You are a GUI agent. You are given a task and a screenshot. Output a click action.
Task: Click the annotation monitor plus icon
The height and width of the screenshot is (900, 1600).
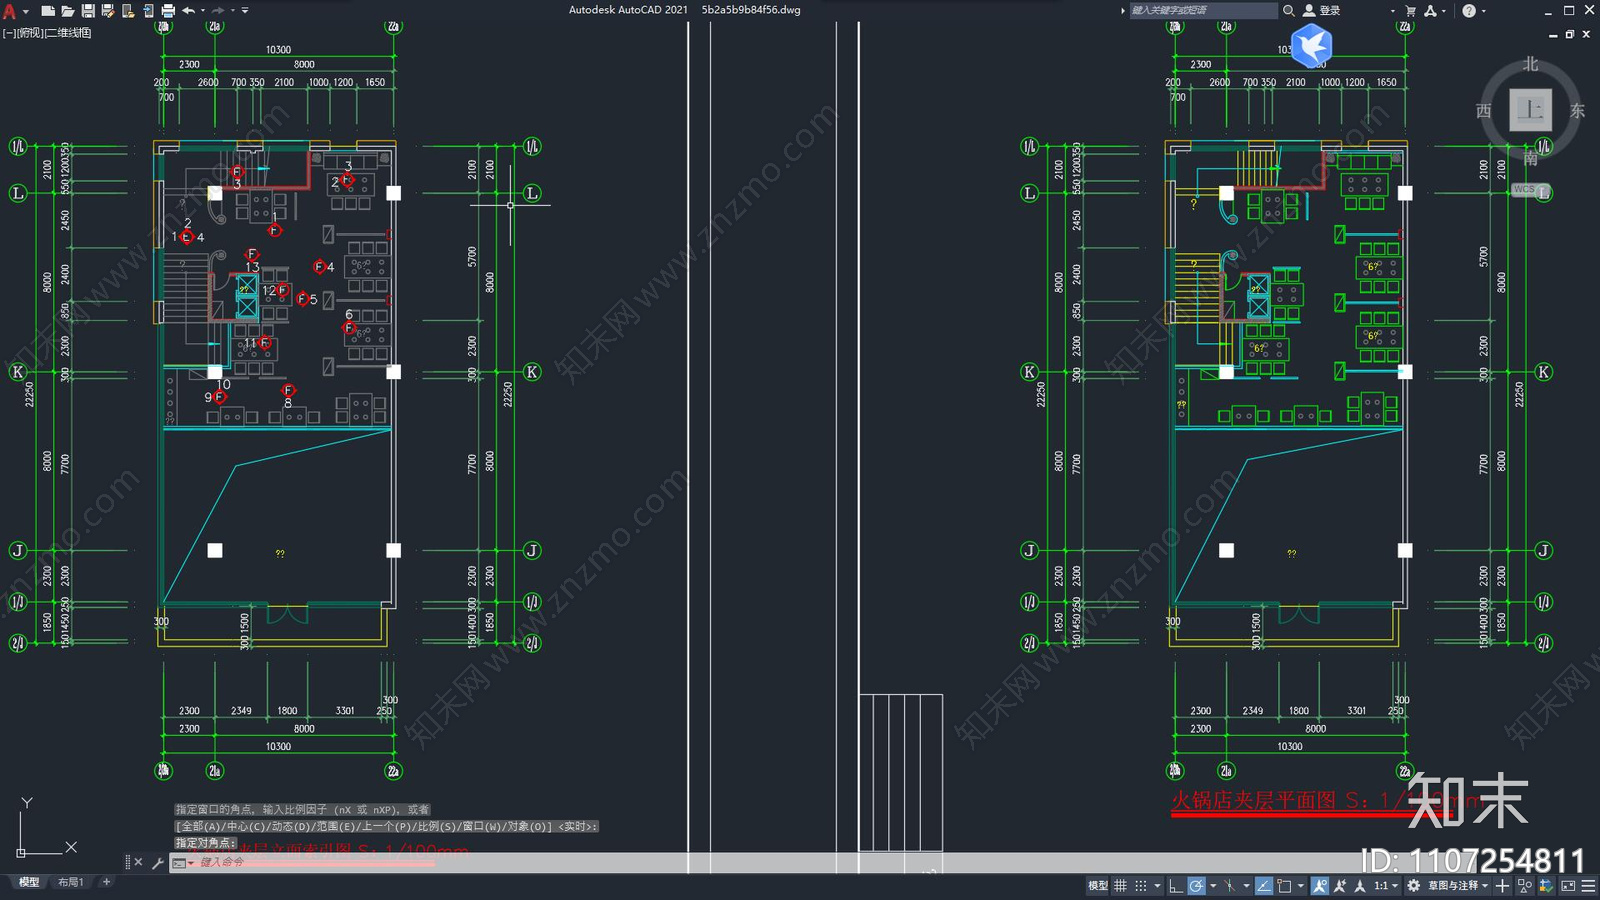[1502, 885]
